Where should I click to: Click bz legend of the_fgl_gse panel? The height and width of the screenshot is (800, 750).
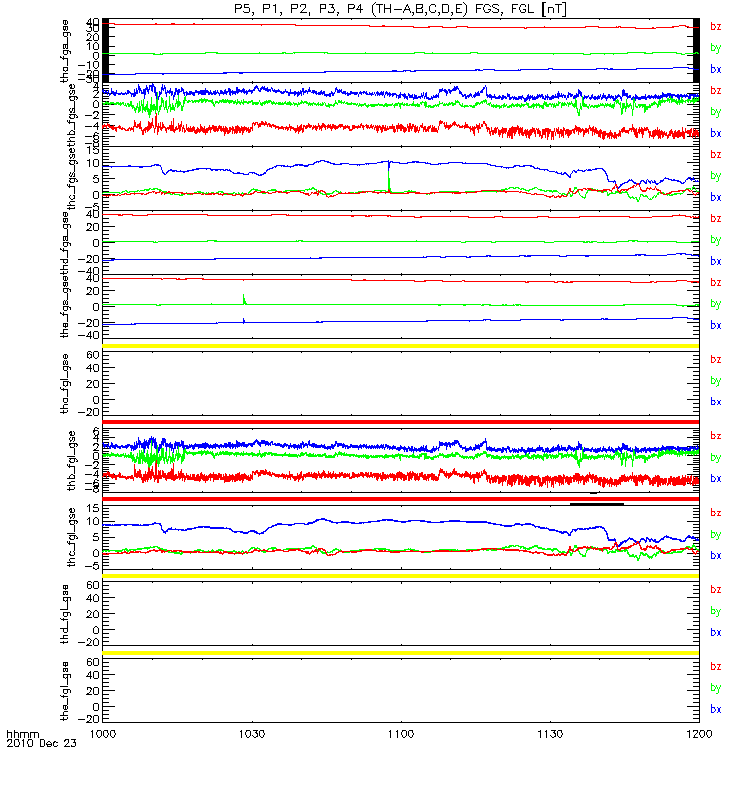pyautogui.click(x=716, y=666)
